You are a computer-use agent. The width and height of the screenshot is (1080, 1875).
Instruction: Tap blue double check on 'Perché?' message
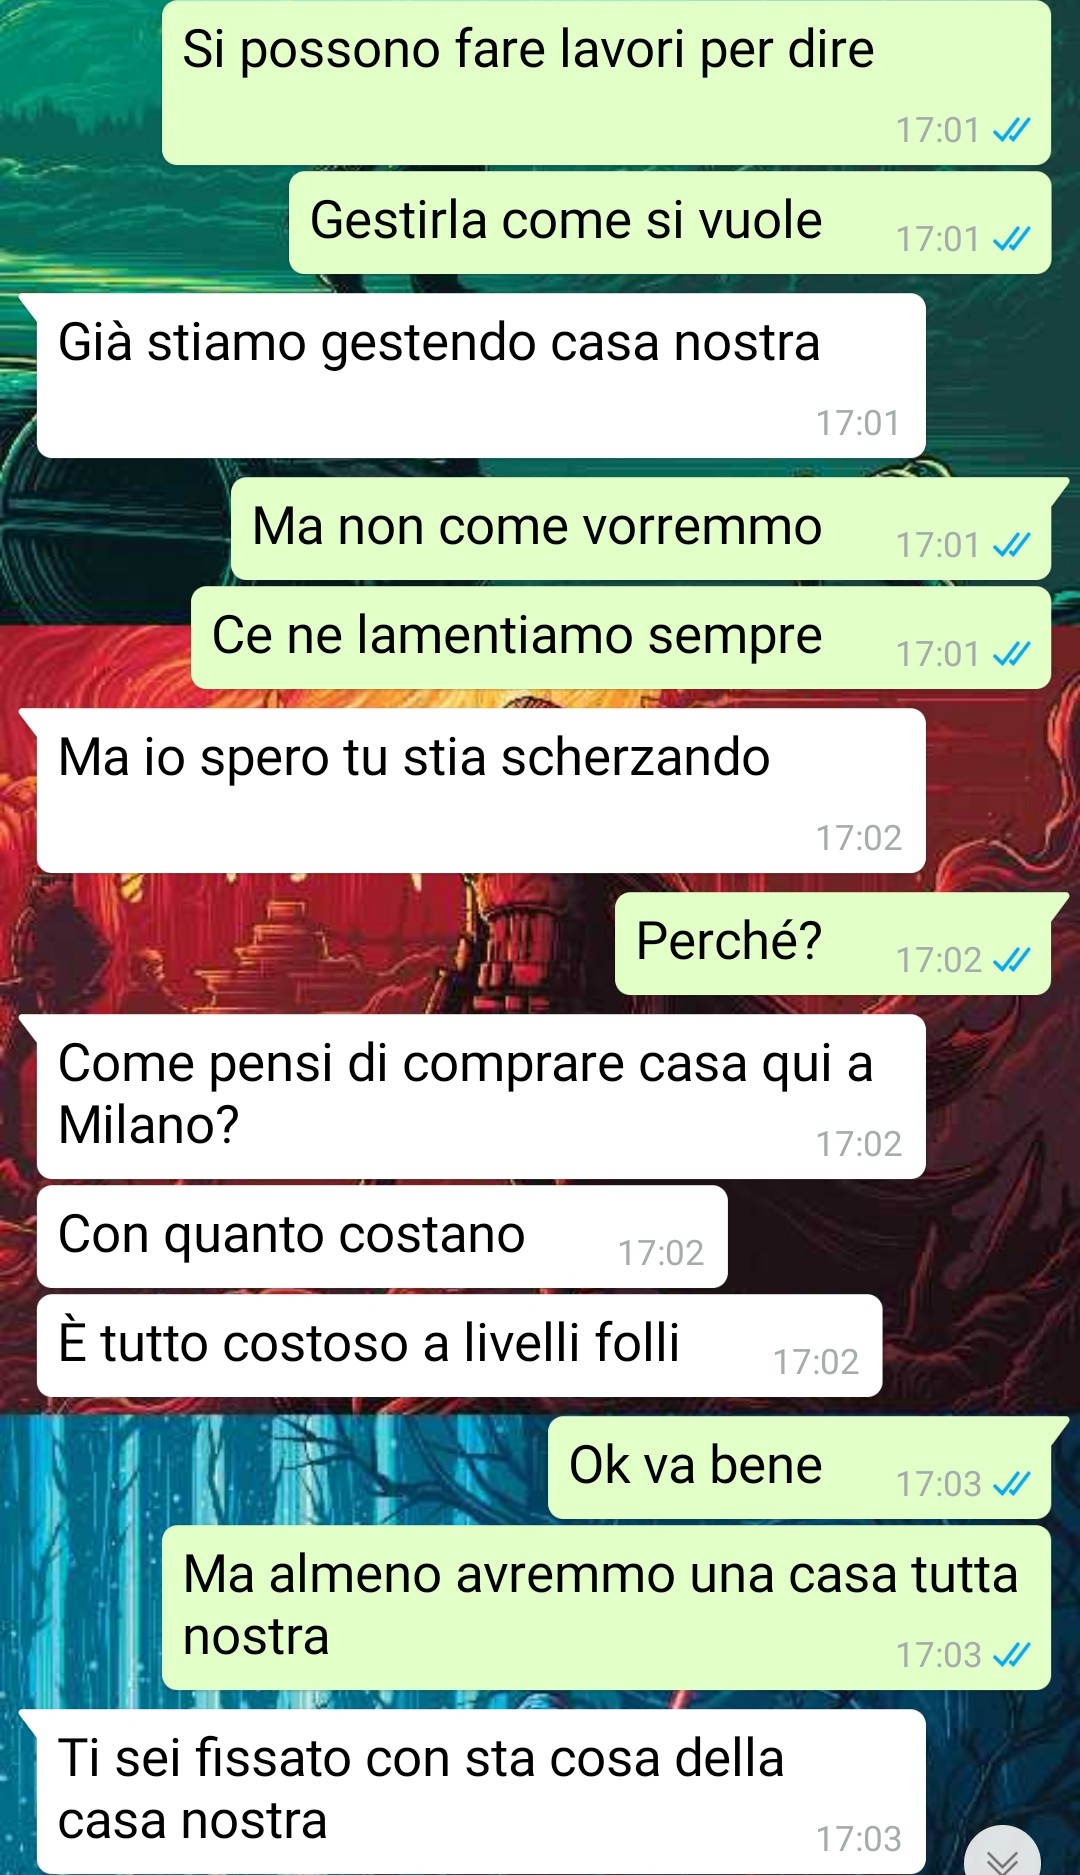[x=1011, y=960]
